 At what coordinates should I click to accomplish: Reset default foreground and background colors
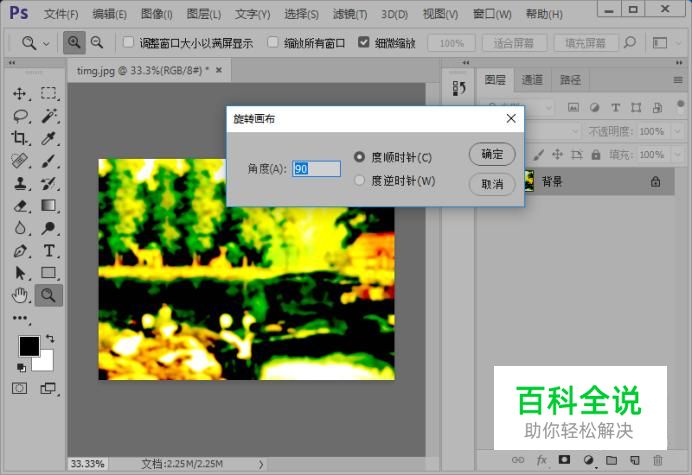coord(21,367)
